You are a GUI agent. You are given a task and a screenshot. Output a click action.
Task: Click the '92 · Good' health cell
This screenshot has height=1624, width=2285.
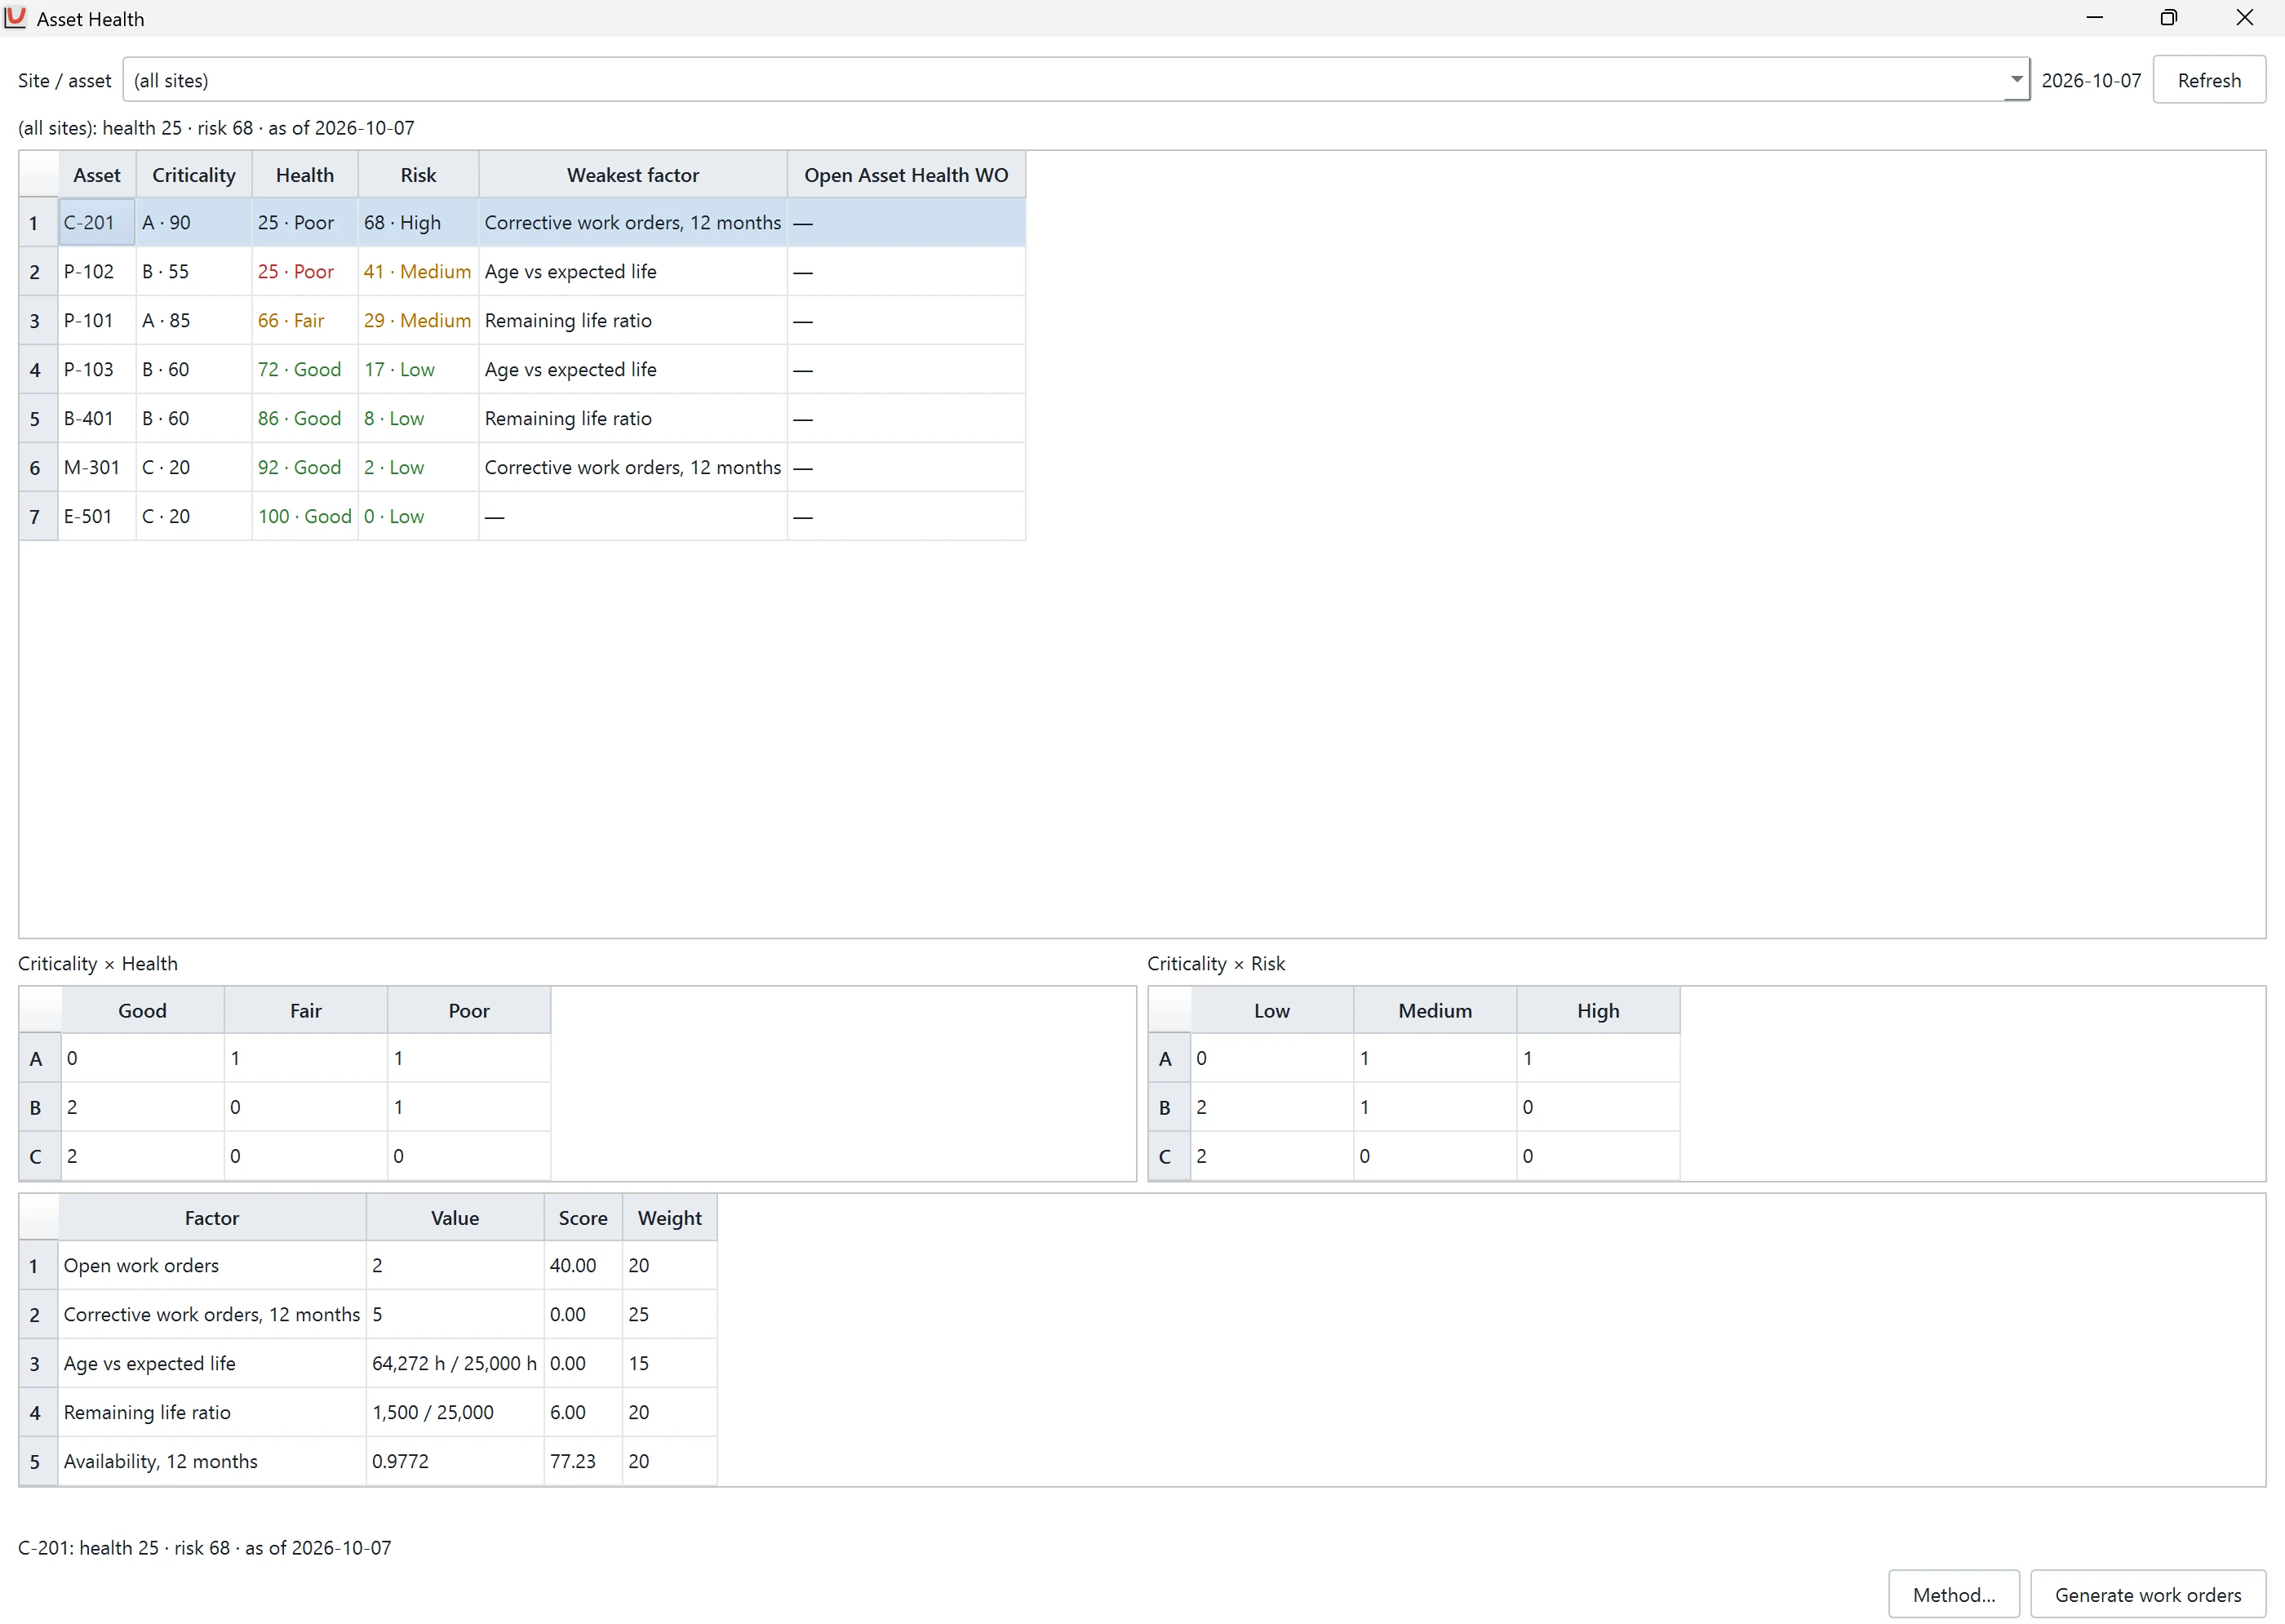pyautogui.click(x=305, y=468)
